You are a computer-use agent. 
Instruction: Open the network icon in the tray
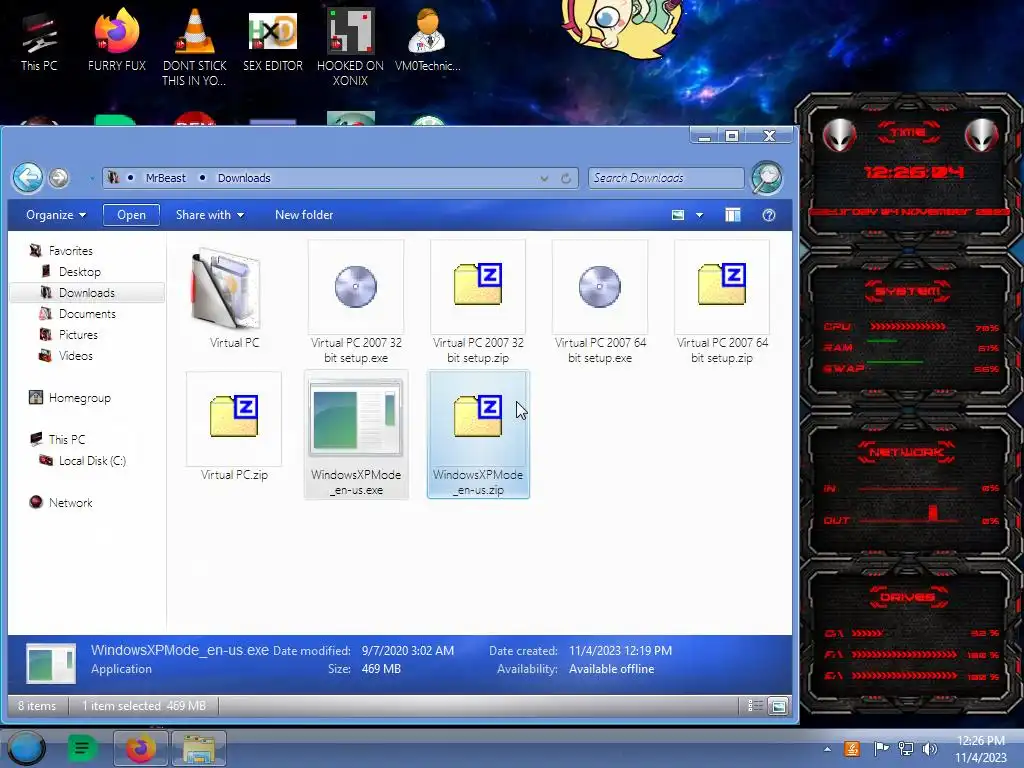906,749
